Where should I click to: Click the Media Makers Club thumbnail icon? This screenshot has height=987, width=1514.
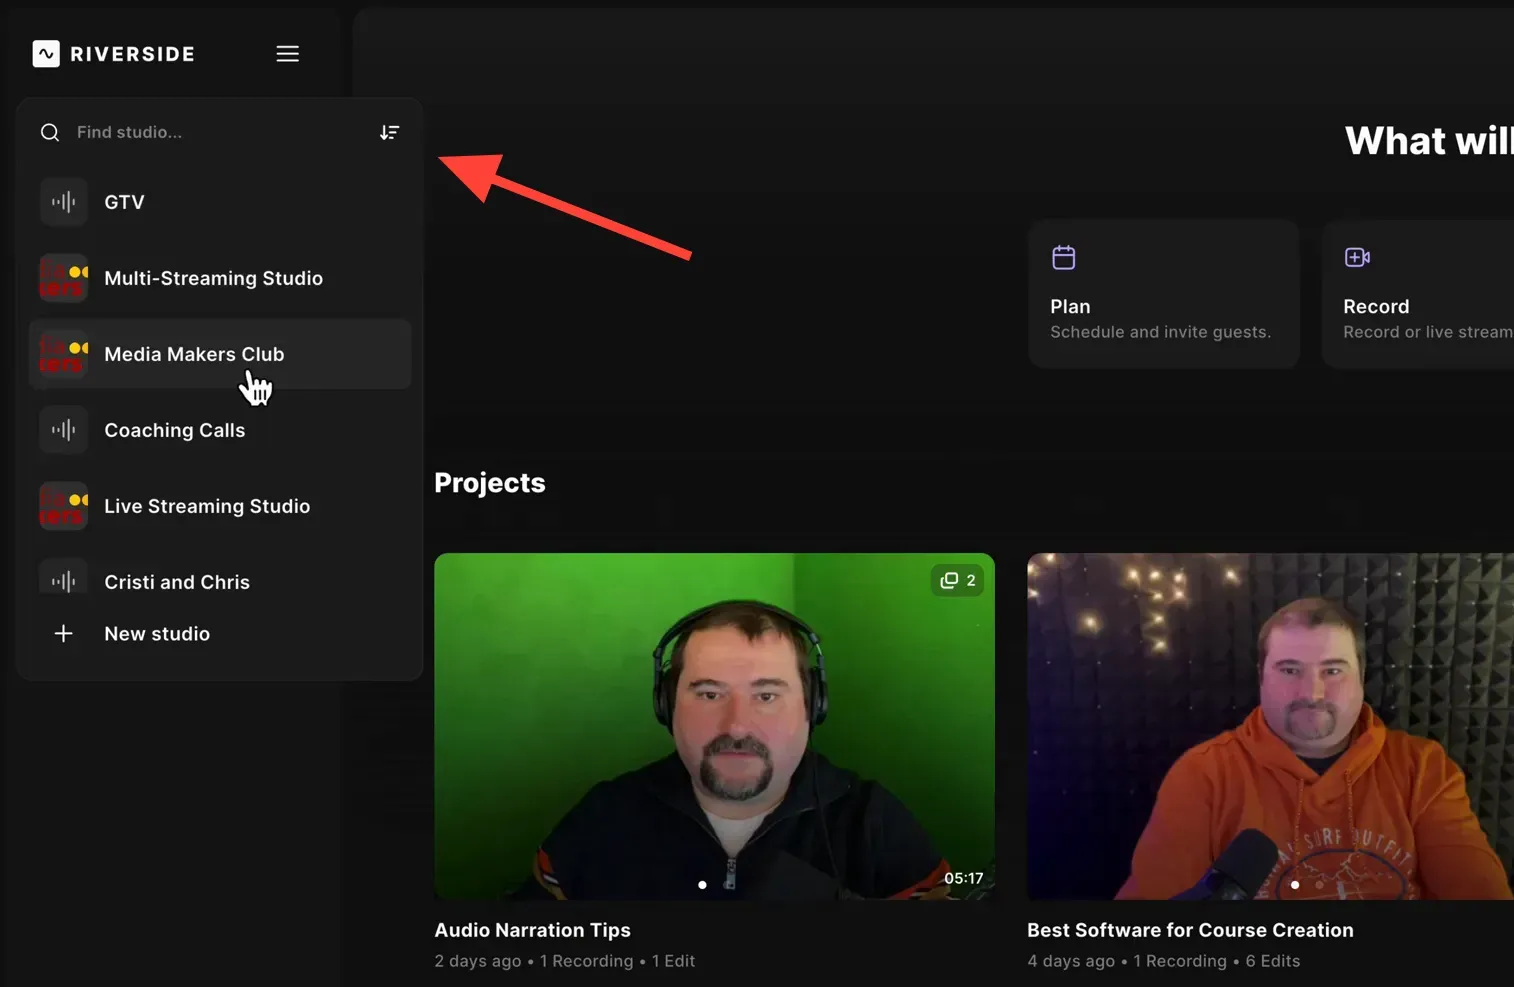pos(63,354)
